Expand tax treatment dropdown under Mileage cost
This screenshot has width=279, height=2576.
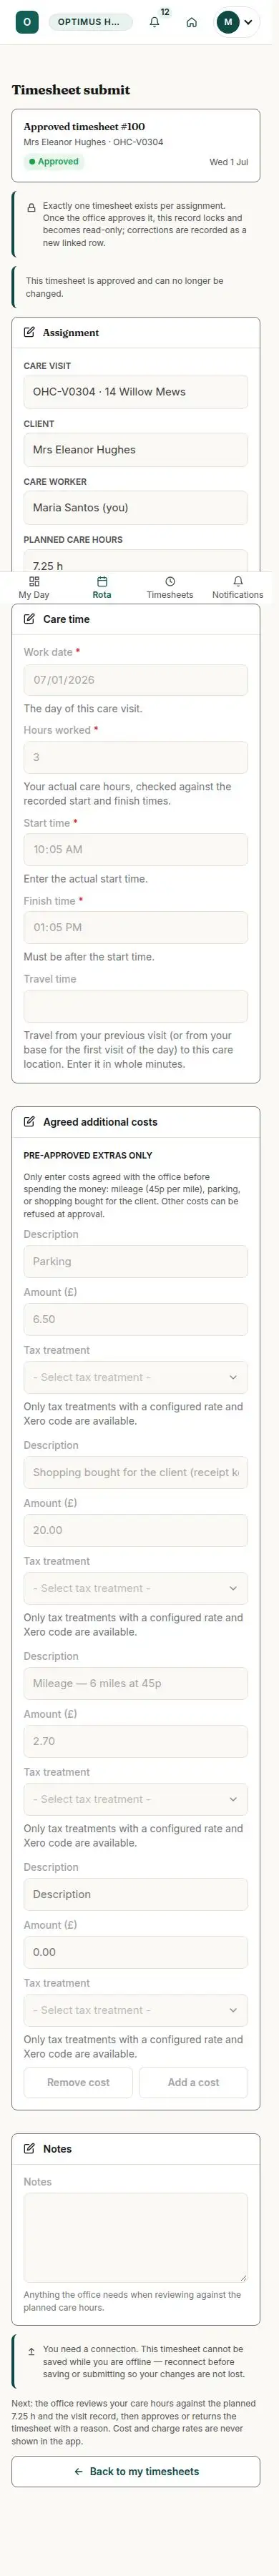[136, 1799]
